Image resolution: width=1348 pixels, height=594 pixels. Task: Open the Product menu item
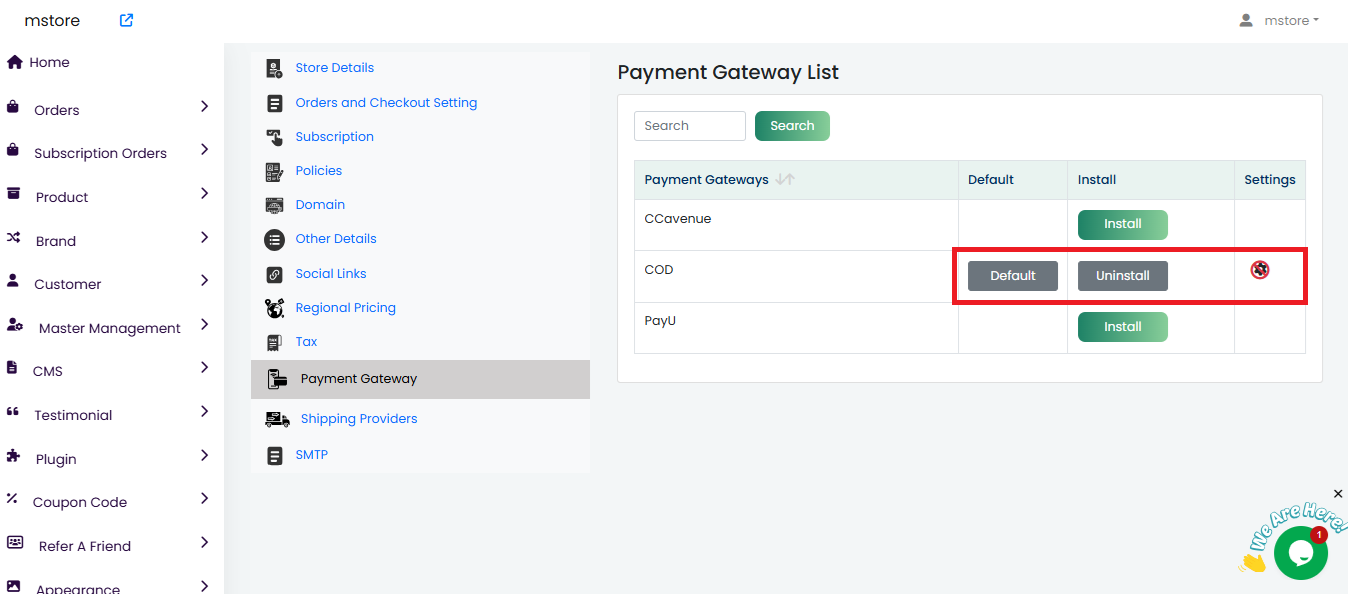tap(62, 197)
